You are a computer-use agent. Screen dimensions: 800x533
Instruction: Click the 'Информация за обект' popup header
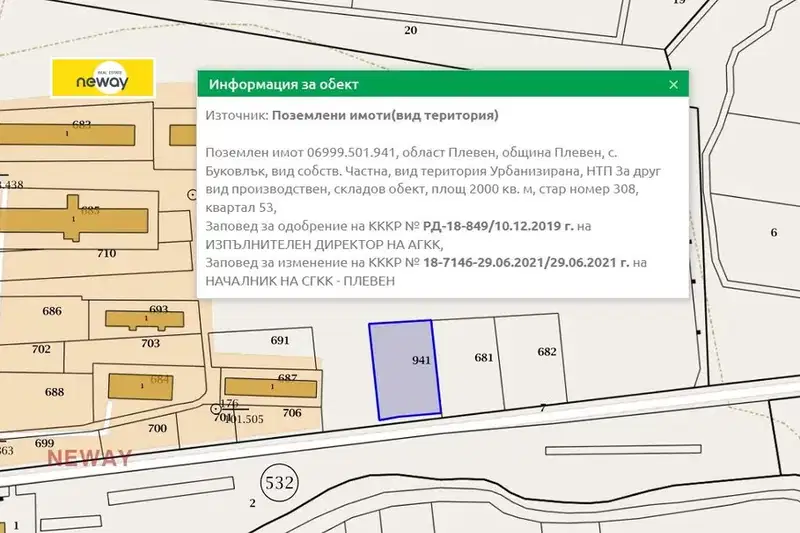[x=443, y=84]
